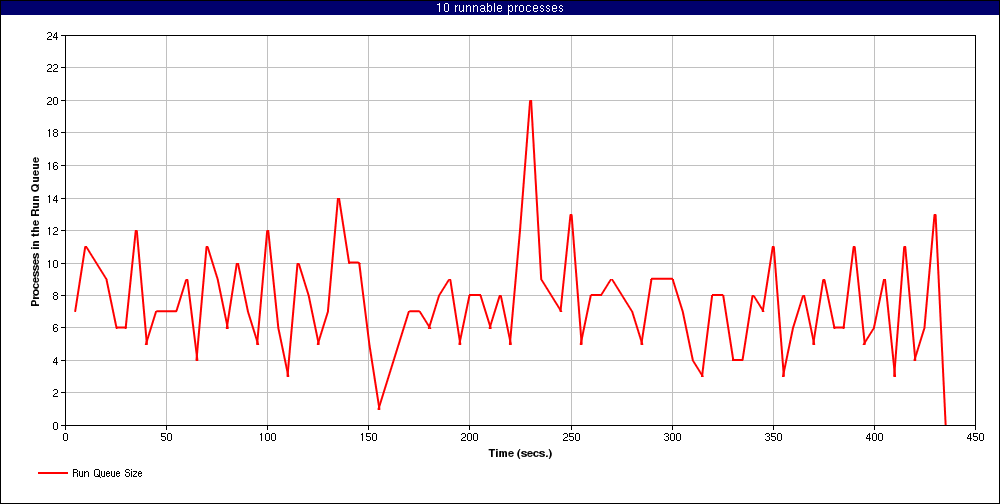Viewport: 1000px width, 504px height.
Task: Click the 13-process peak near 430 seconds
Action: [x=935, y=215]
